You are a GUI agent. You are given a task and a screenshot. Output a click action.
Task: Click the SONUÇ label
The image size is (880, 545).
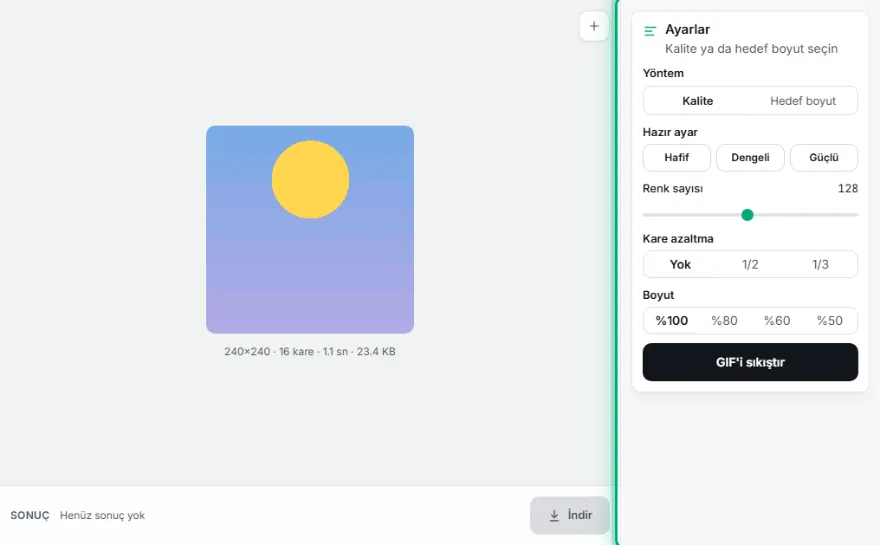[x=30, y=515]
